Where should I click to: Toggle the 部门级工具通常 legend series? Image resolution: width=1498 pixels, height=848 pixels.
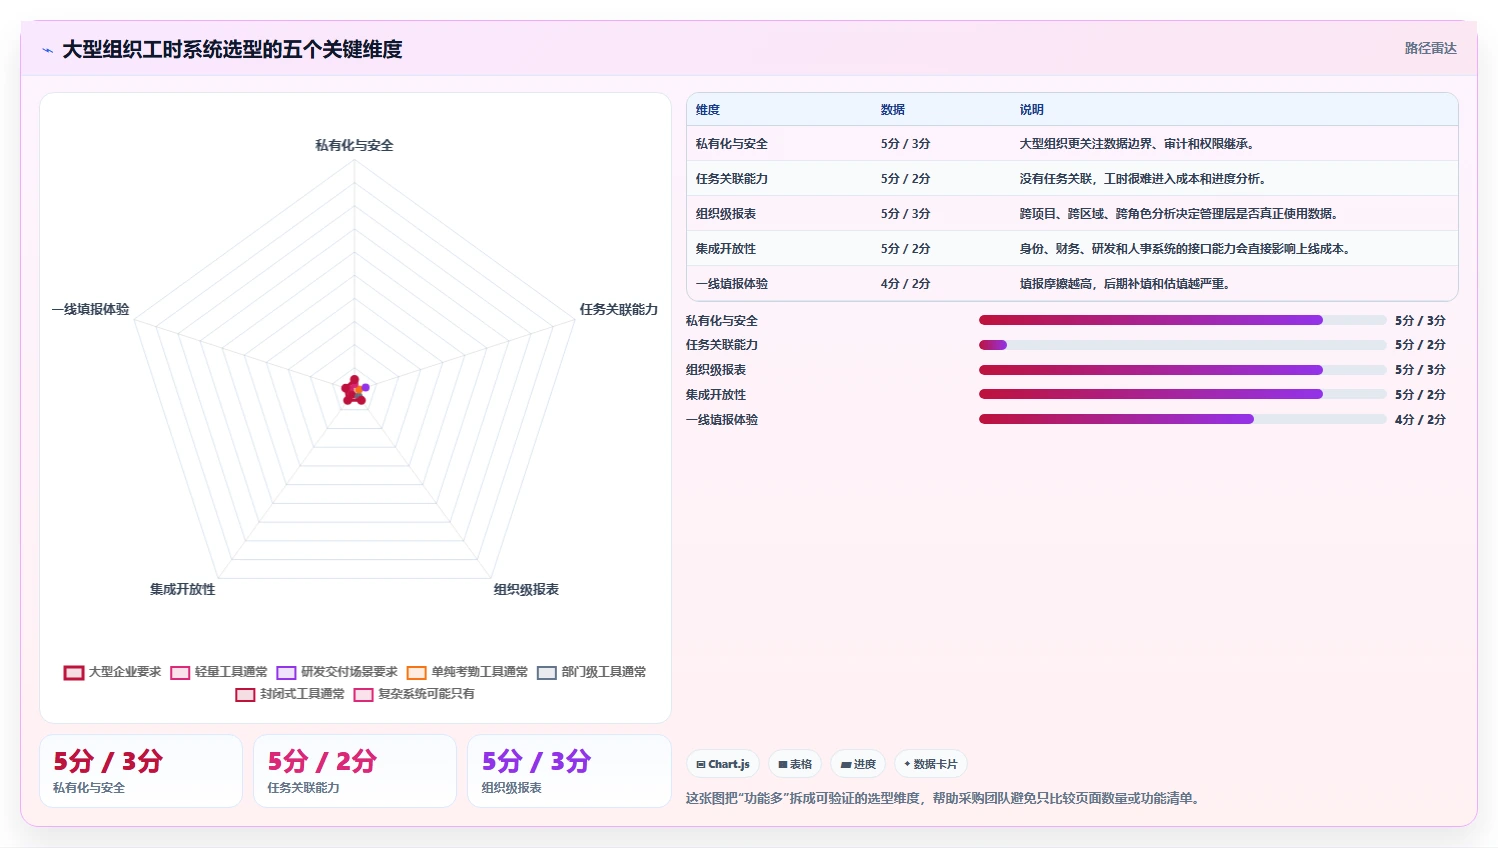pyautogui.click(x=591, y=672)
